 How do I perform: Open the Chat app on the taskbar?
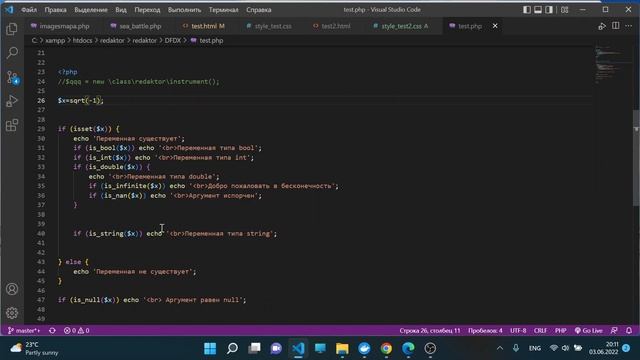pos(276,348)
